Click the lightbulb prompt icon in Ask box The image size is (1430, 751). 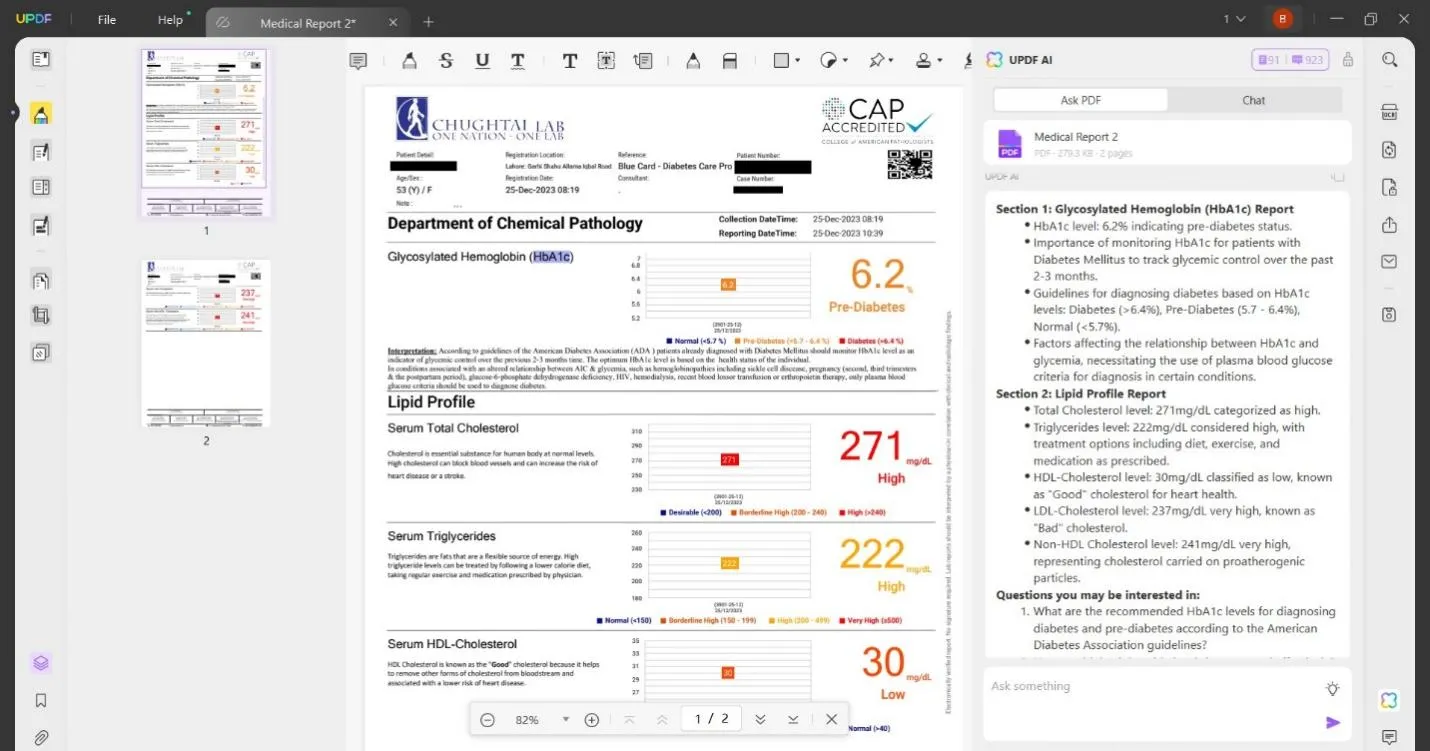[x=1332, y=688]
